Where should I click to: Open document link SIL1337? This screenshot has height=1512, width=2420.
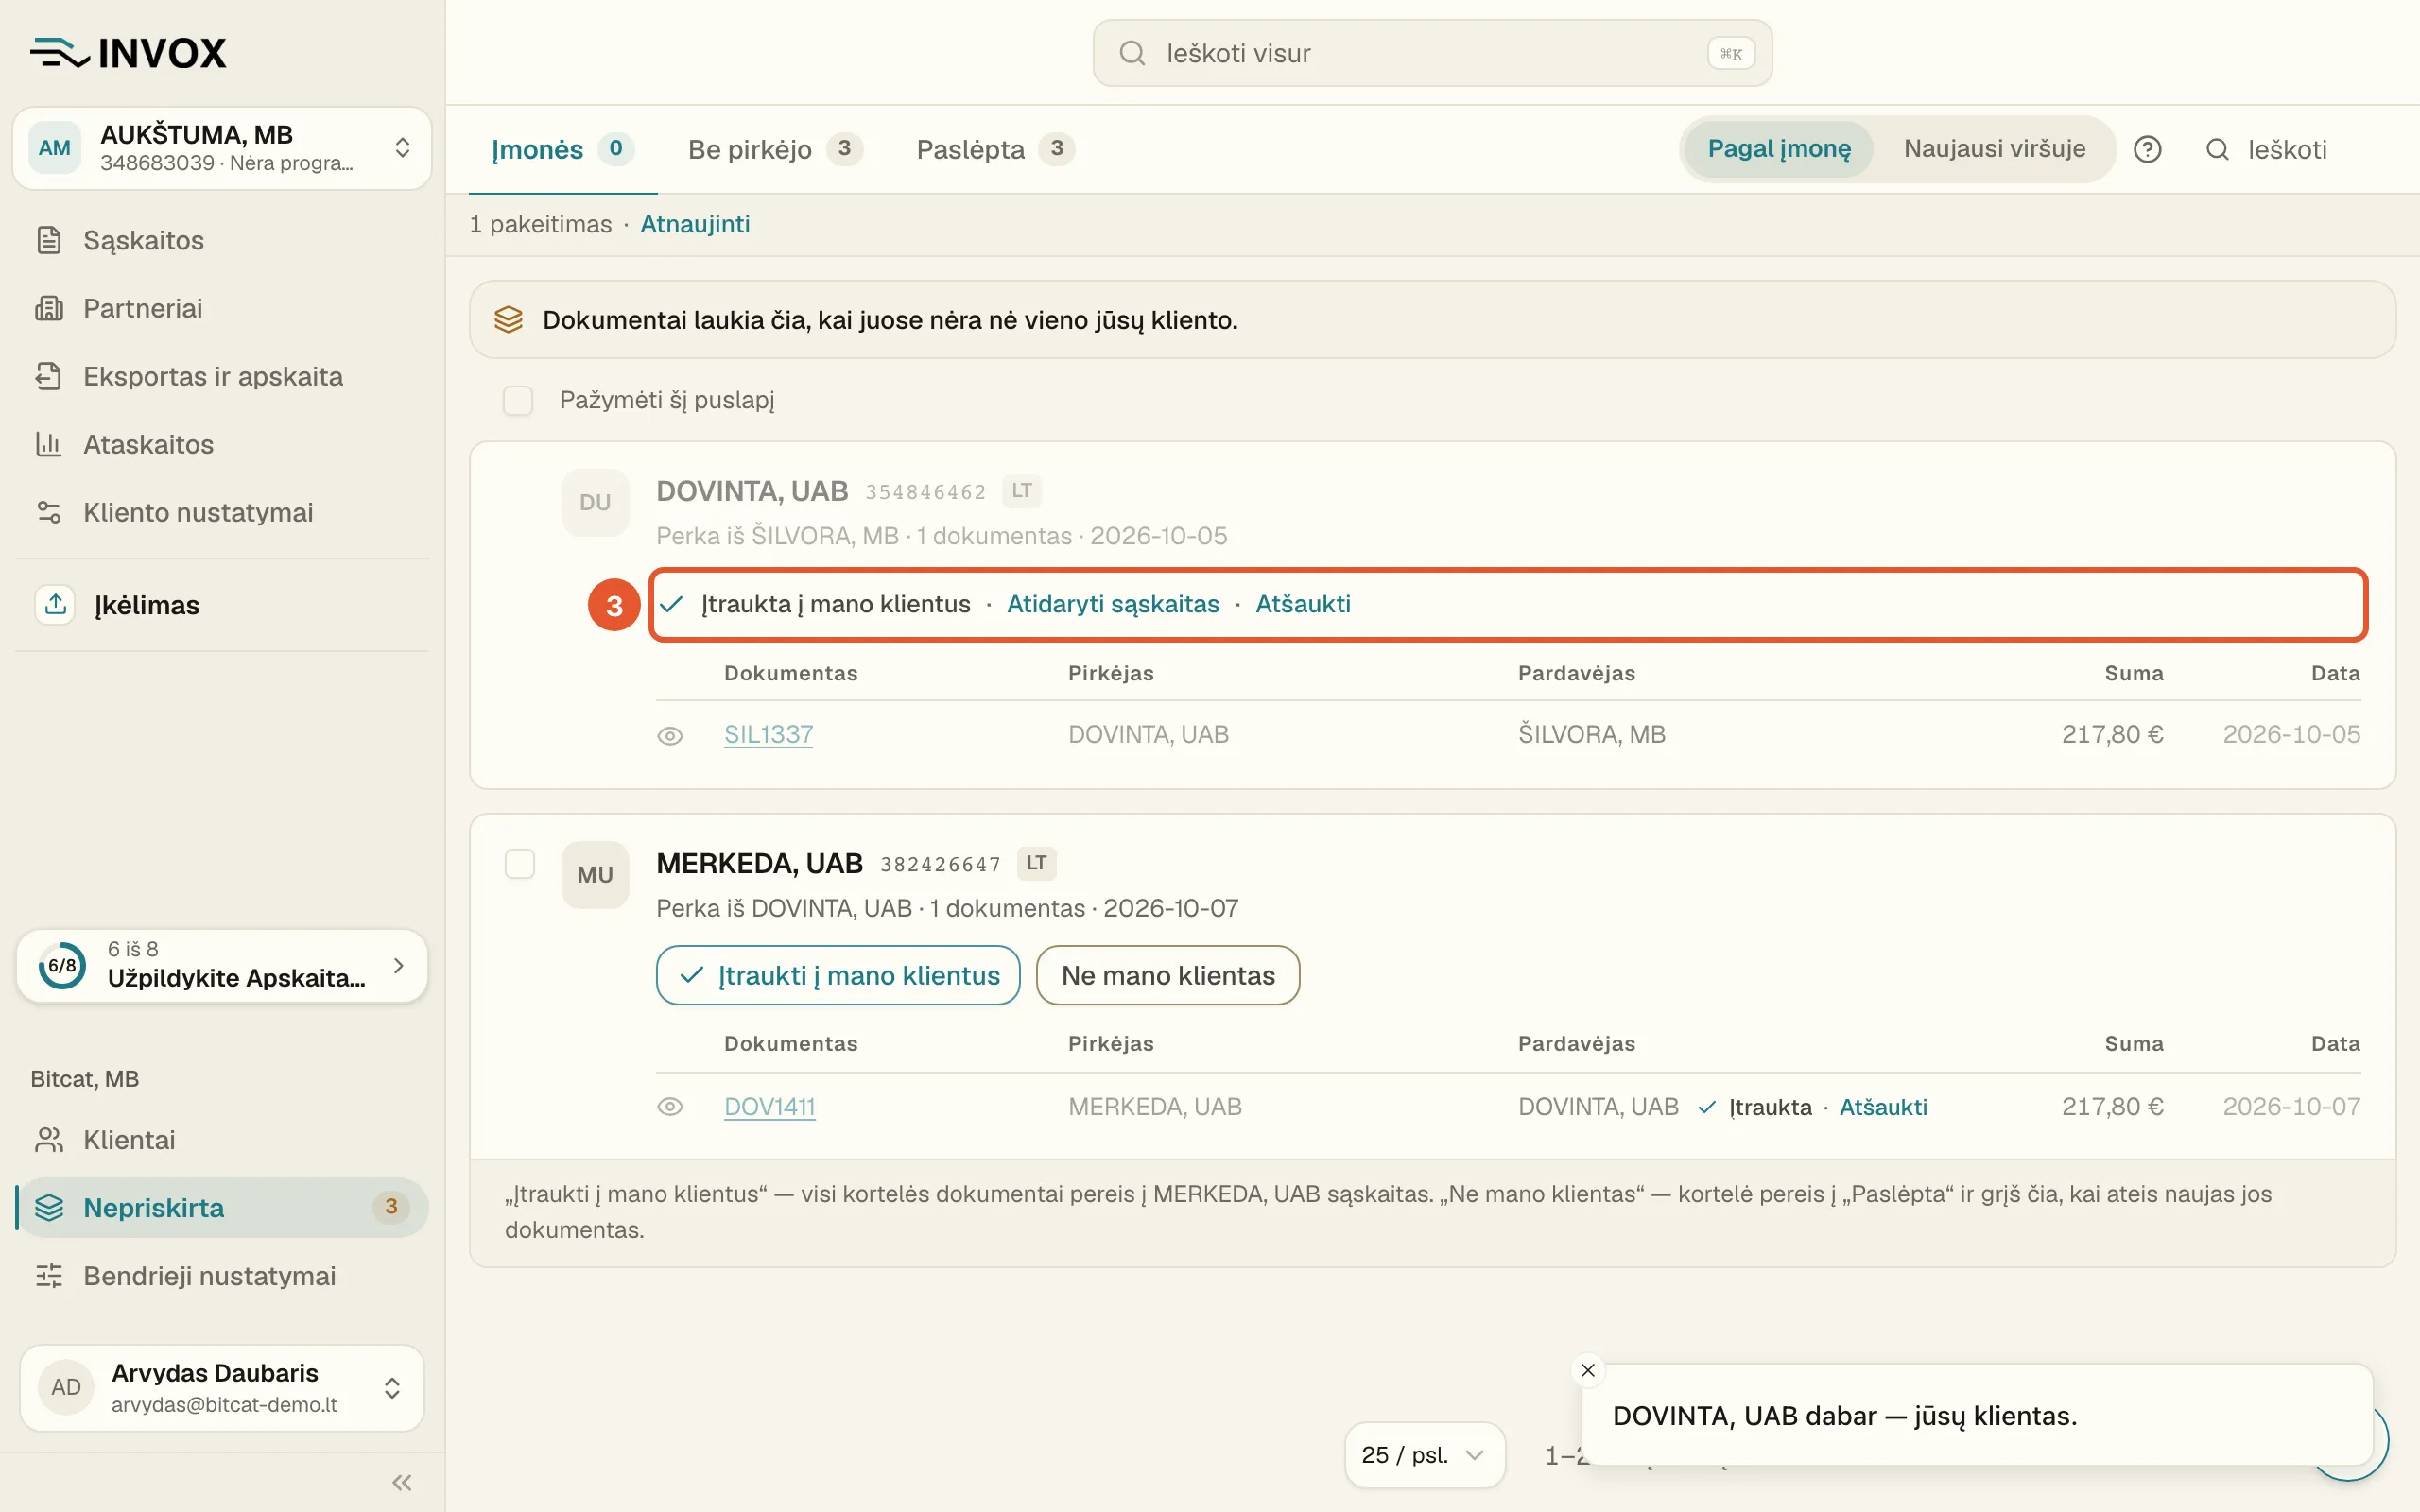coord(768,735)
